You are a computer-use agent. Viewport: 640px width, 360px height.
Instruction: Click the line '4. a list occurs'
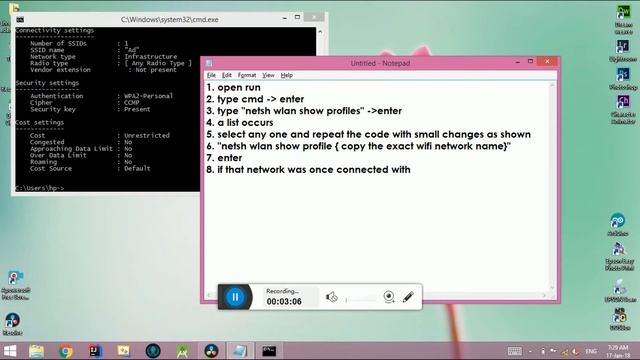click(x=240, y=123)
